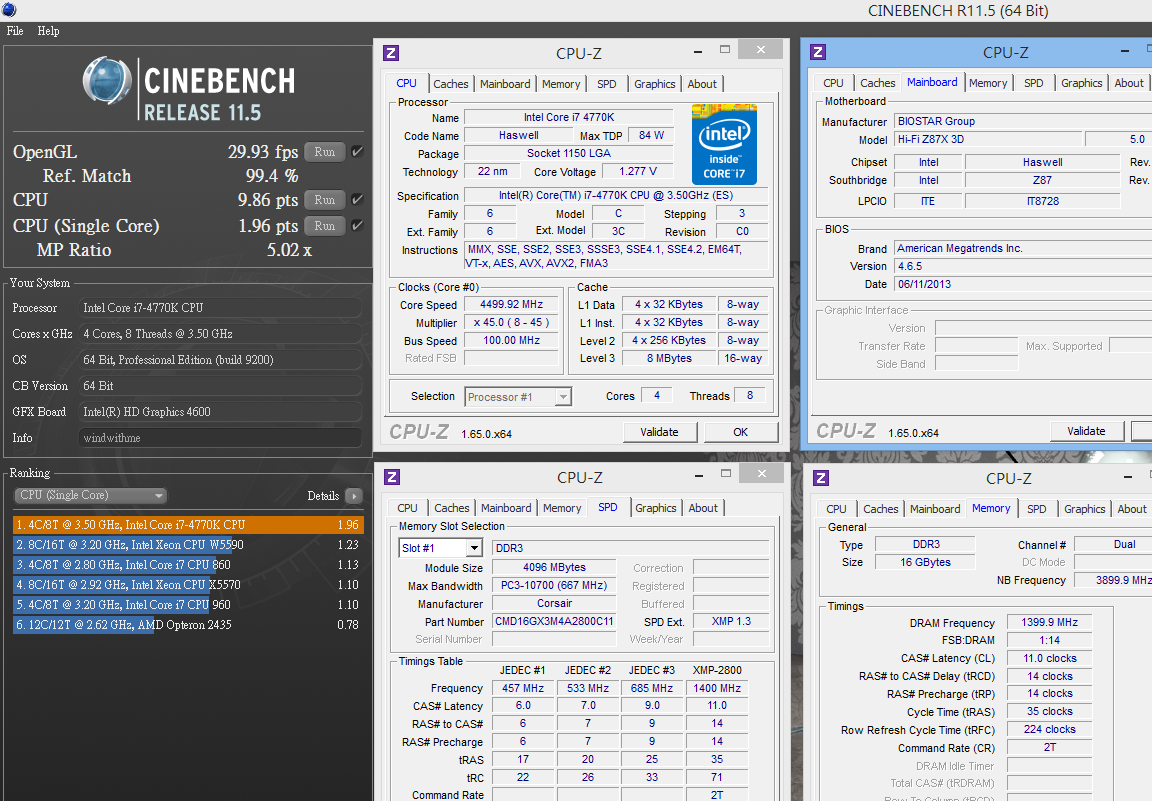
Task: Open the CPU (Single Core) ranking dropdown
Action: (x=90, y=496)
